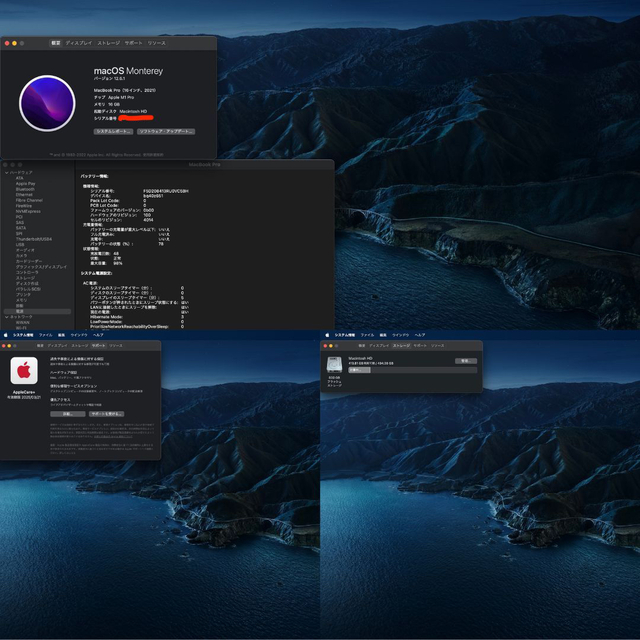This screenshot has height=640, width=640.
Task: Select SPI in the sidebar
Action: 19,234
